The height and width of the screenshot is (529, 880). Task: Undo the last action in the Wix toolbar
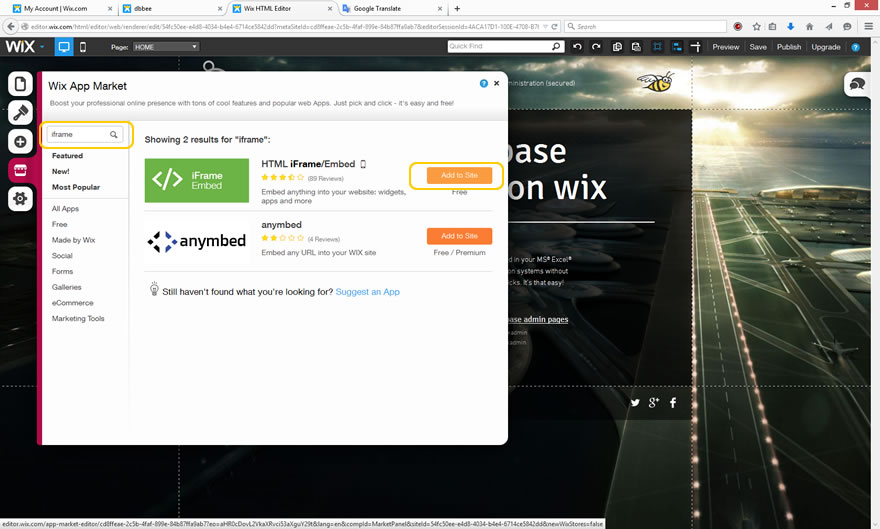pos(577,47)
